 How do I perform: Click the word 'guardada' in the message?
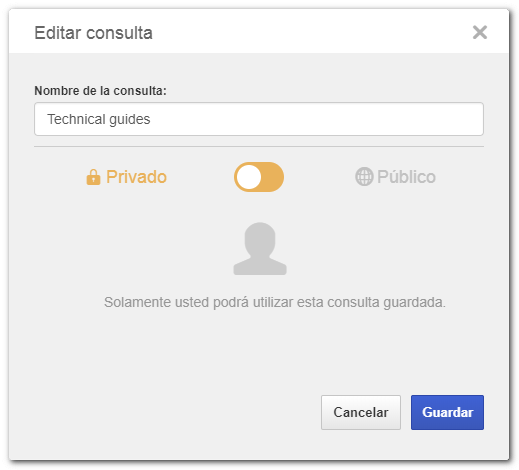pyautogui.click(x=413, y=302)
